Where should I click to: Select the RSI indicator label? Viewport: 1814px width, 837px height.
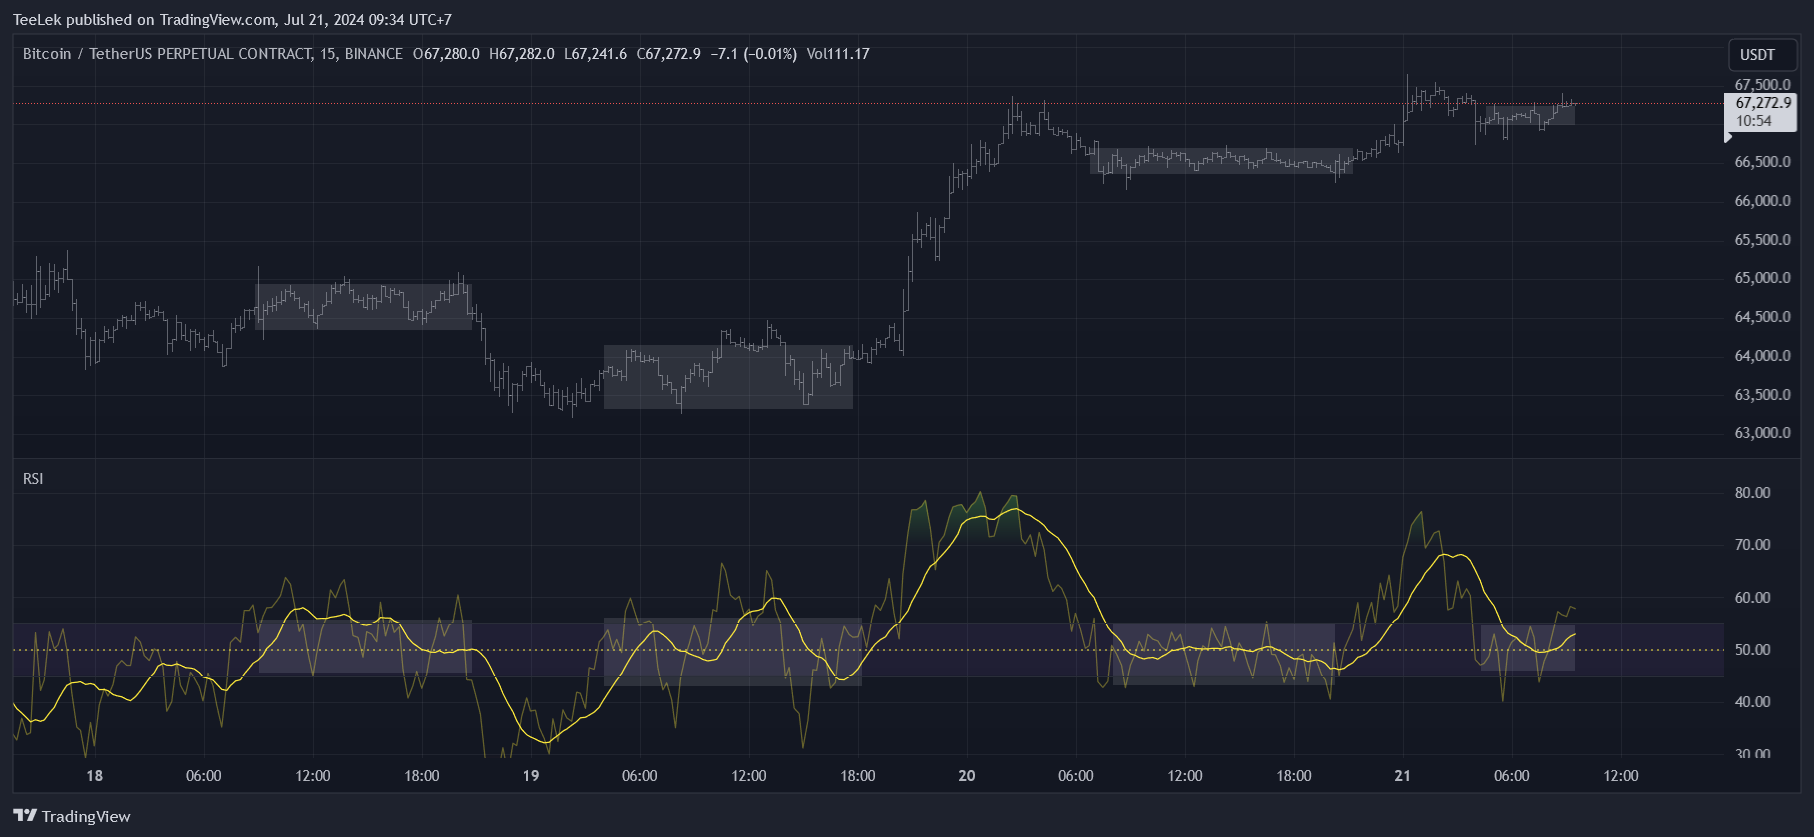33,479
